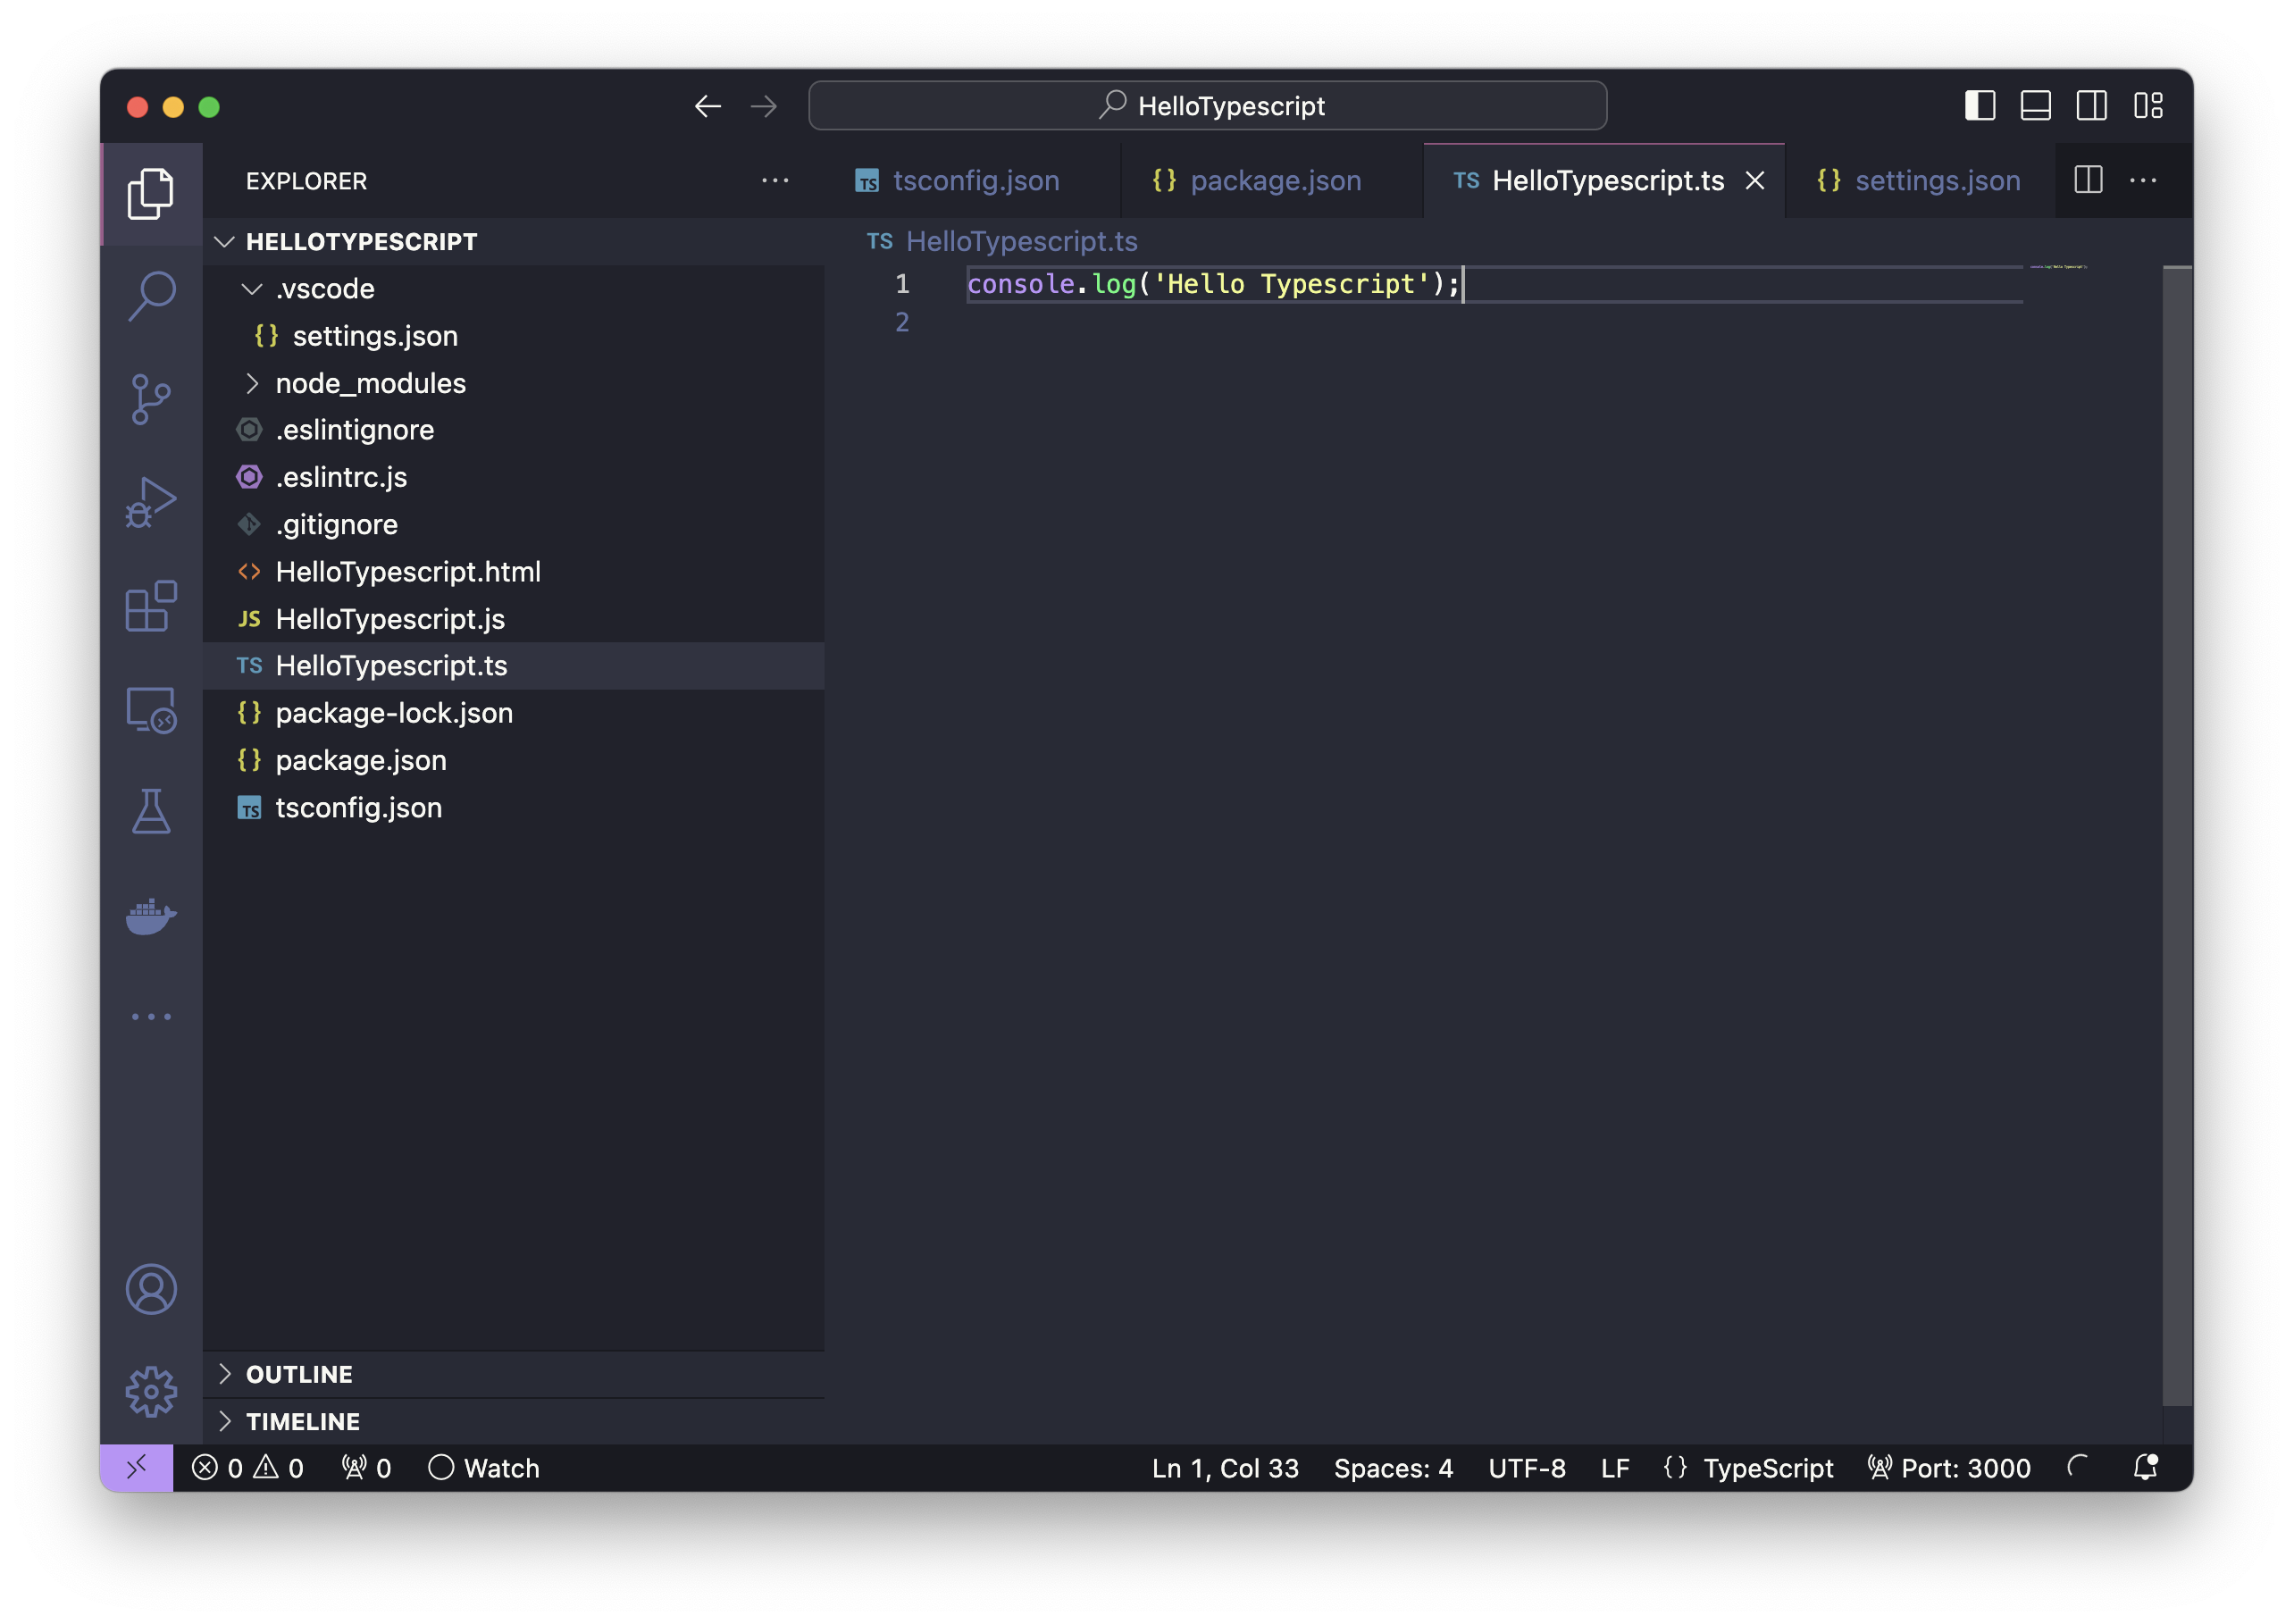
Task: Switch to the package.json tab
Action: [1274, 180]
